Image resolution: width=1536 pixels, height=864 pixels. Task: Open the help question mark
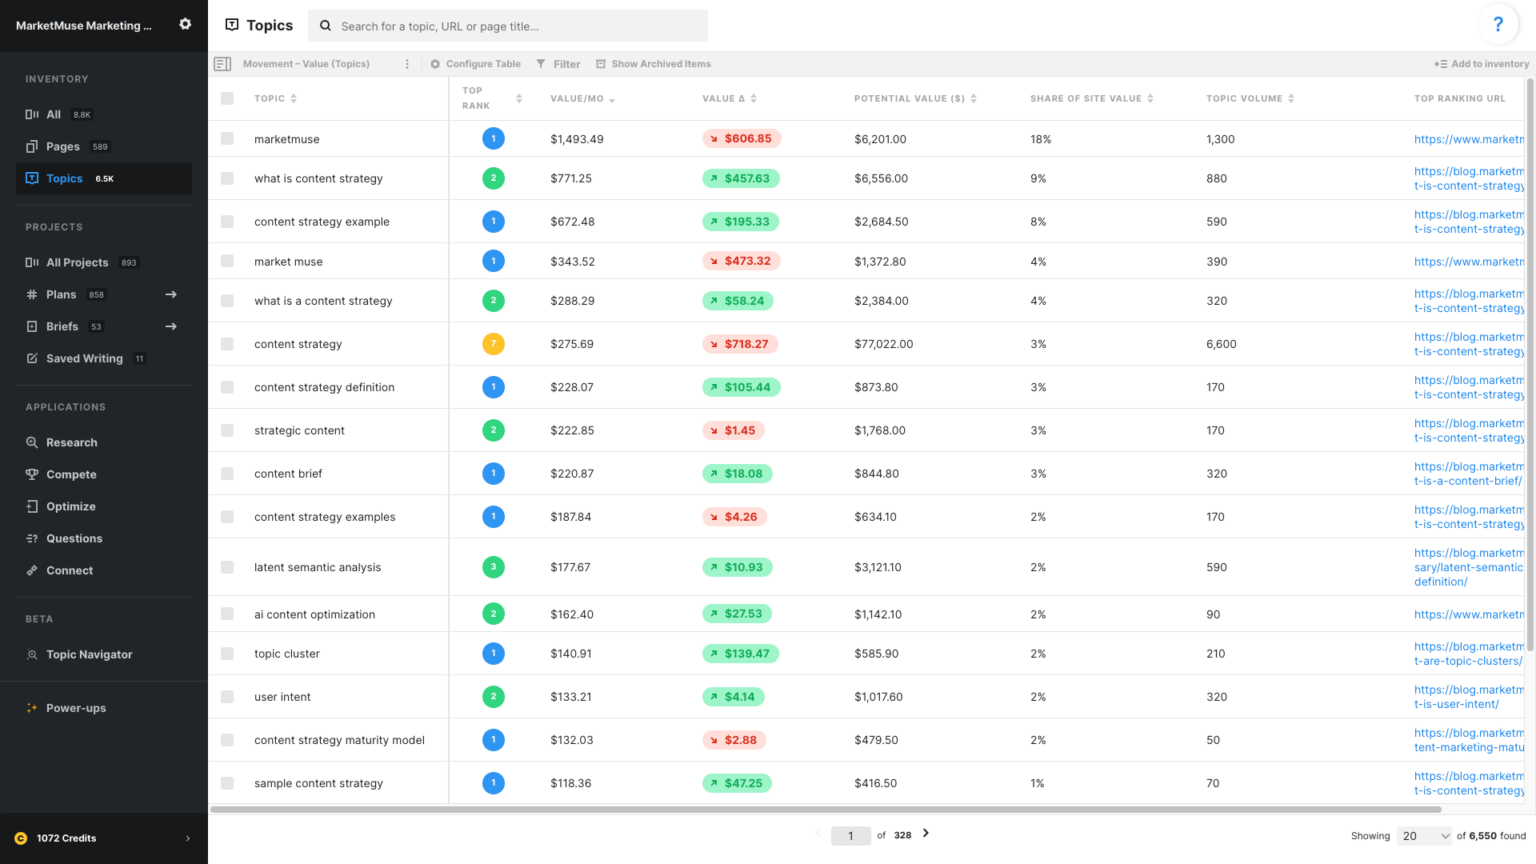(1498, 24)
